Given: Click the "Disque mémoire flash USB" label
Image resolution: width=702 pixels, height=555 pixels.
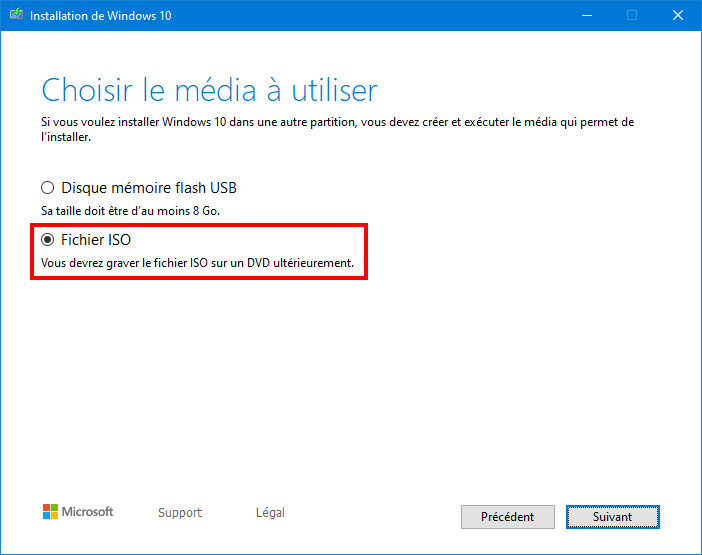Looking at the screenshot, I should tap(149, 188).
